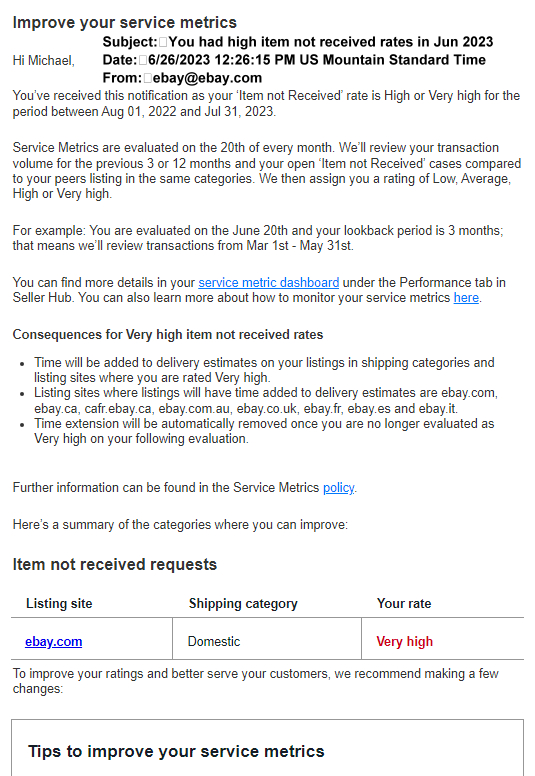The height and width of the screenshot is (776, 535).
Task: Select the Subject line of the email
Action: (298, 42)
